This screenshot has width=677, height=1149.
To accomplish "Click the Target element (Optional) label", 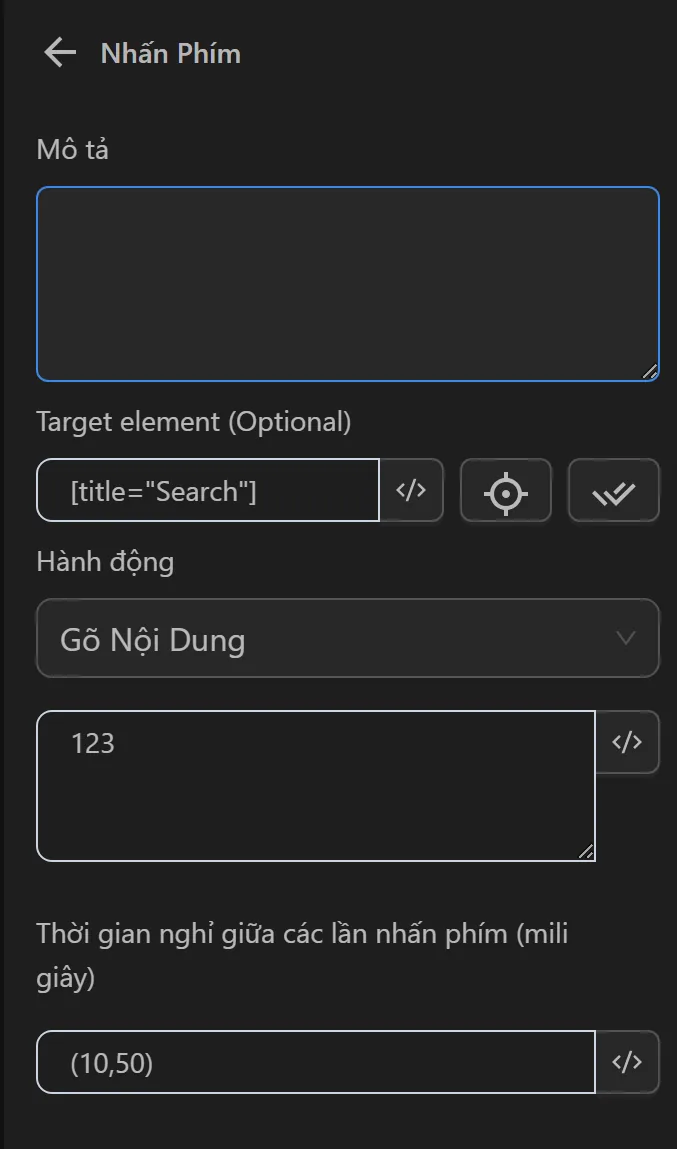I will point(194,422).
